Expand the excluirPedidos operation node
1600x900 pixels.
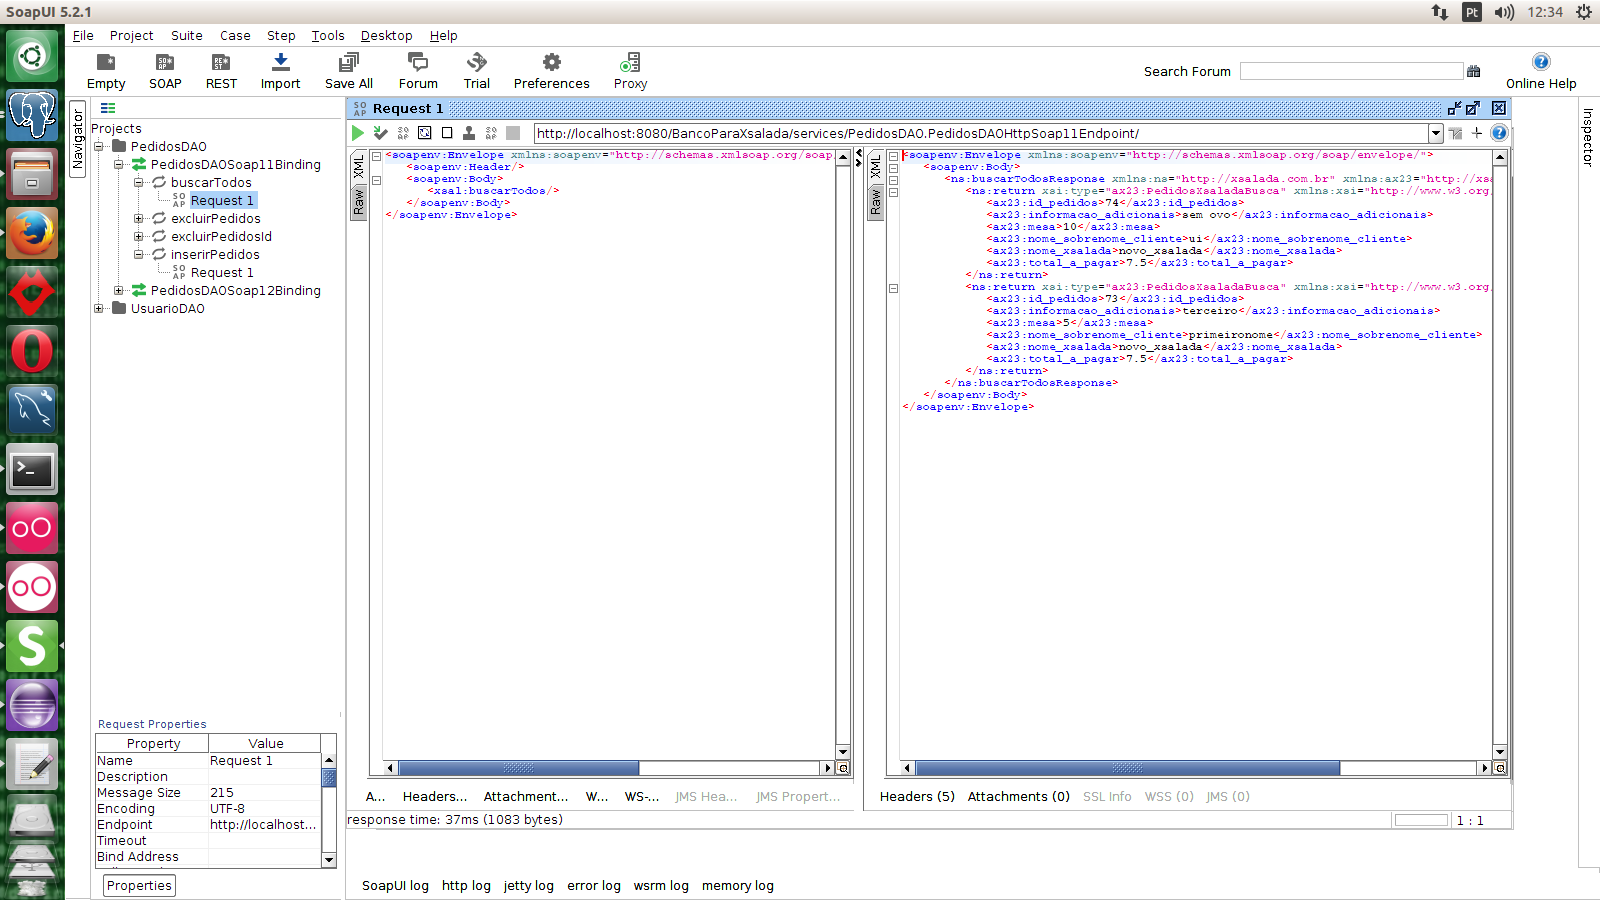(x=139, y=218)
